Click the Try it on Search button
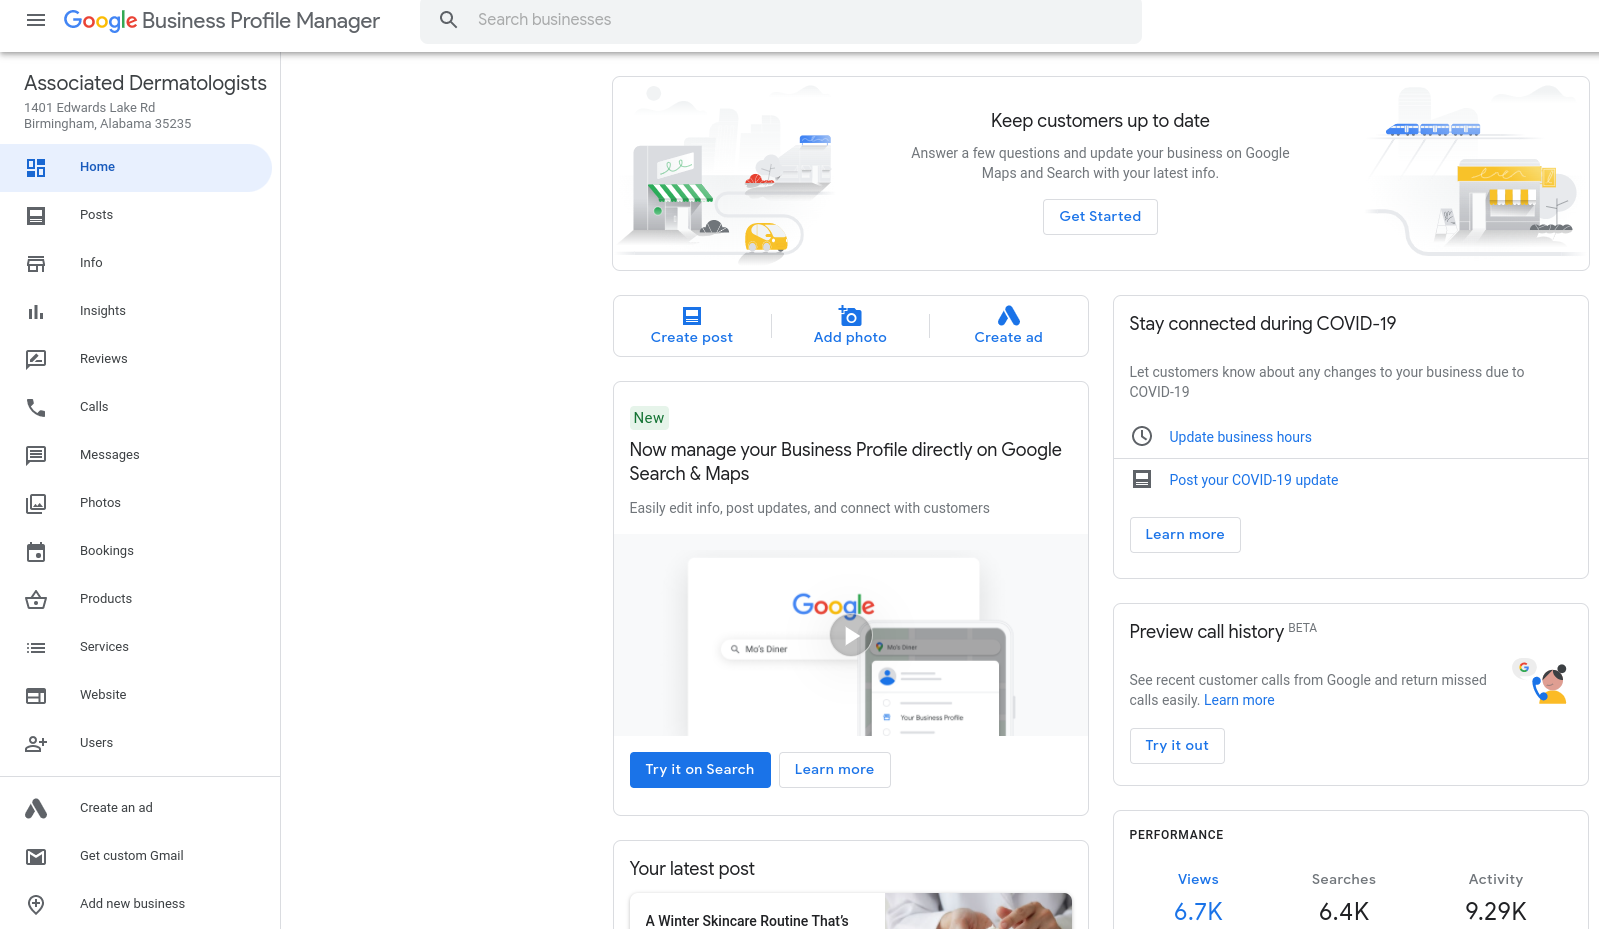The image size is (1599, 929). [x=700, y=770]
